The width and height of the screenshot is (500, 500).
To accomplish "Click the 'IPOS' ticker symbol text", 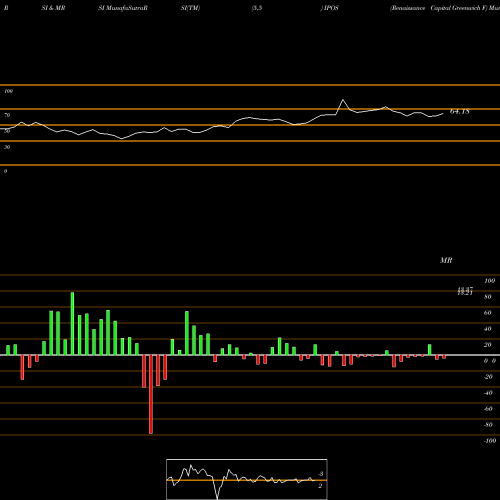I will 331,8.
